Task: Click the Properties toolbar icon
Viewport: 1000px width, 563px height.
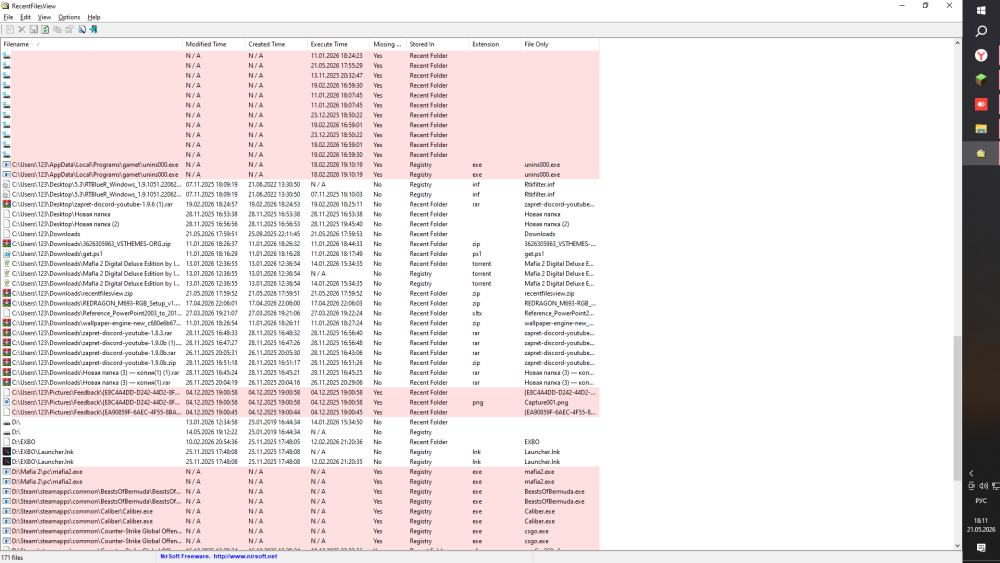Action: tap(70, 29)
